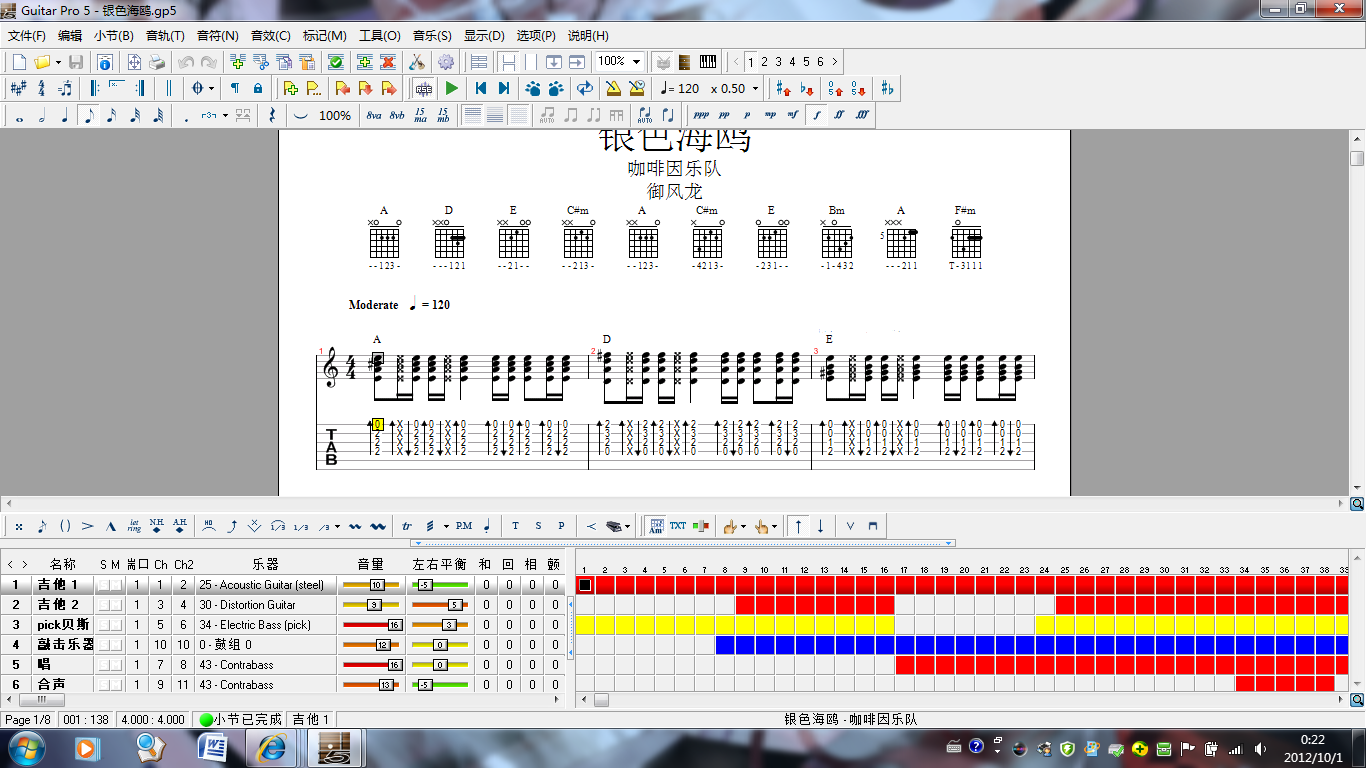Screen dimensions: 1366x768
Task: Toggle Mute for track 敲击乐器
Action: (116, 645)
